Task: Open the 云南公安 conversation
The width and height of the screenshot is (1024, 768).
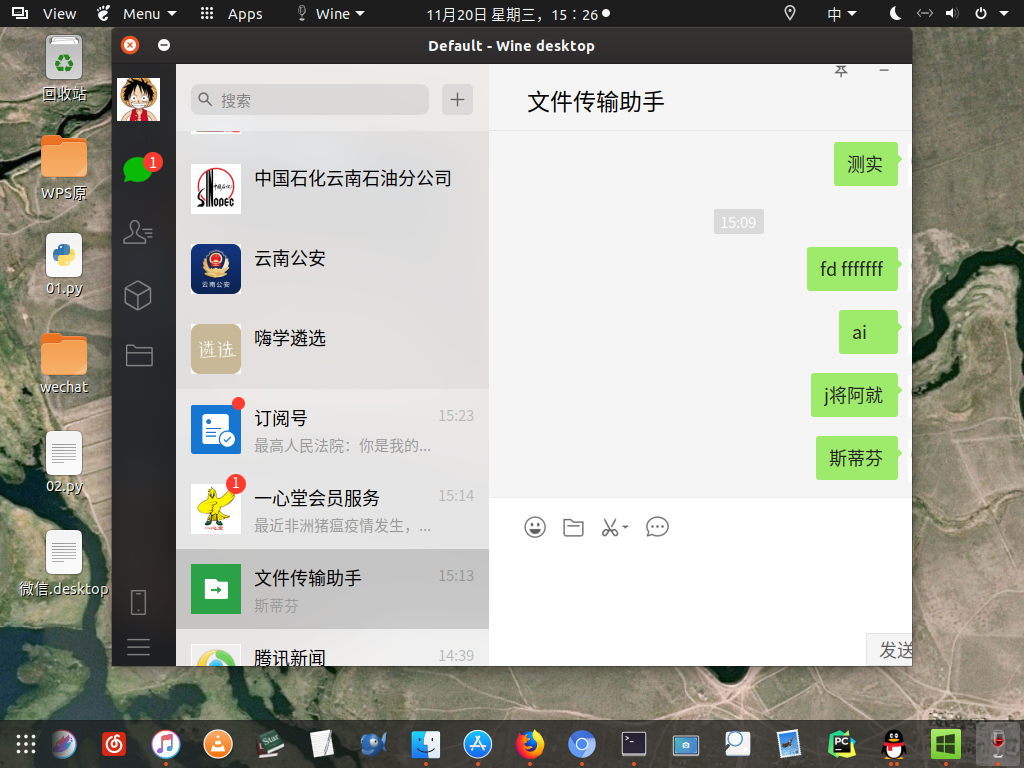Action: pos(332,268)
